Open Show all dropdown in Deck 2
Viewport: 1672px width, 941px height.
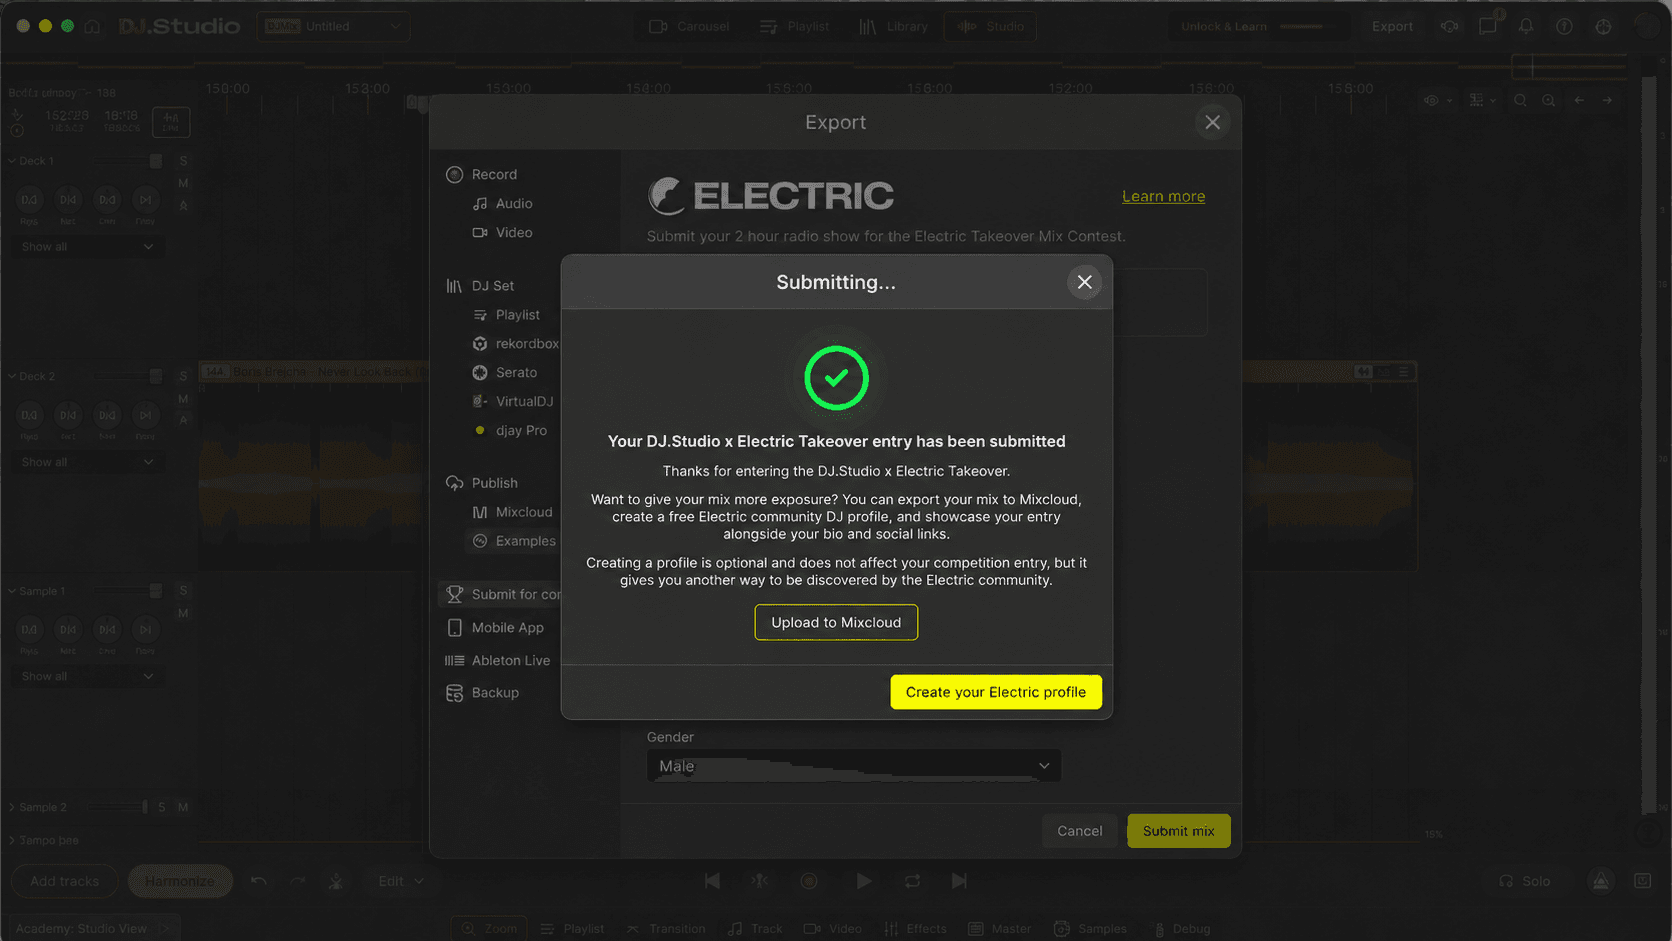(x=87, y=462)
